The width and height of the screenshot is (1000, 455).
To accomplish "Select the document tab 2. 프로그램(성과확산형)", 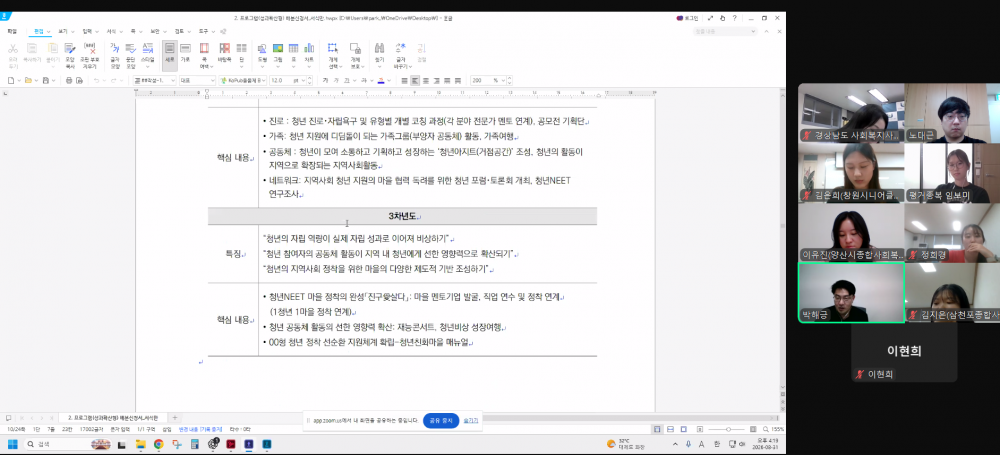I will tap(112, 417).
